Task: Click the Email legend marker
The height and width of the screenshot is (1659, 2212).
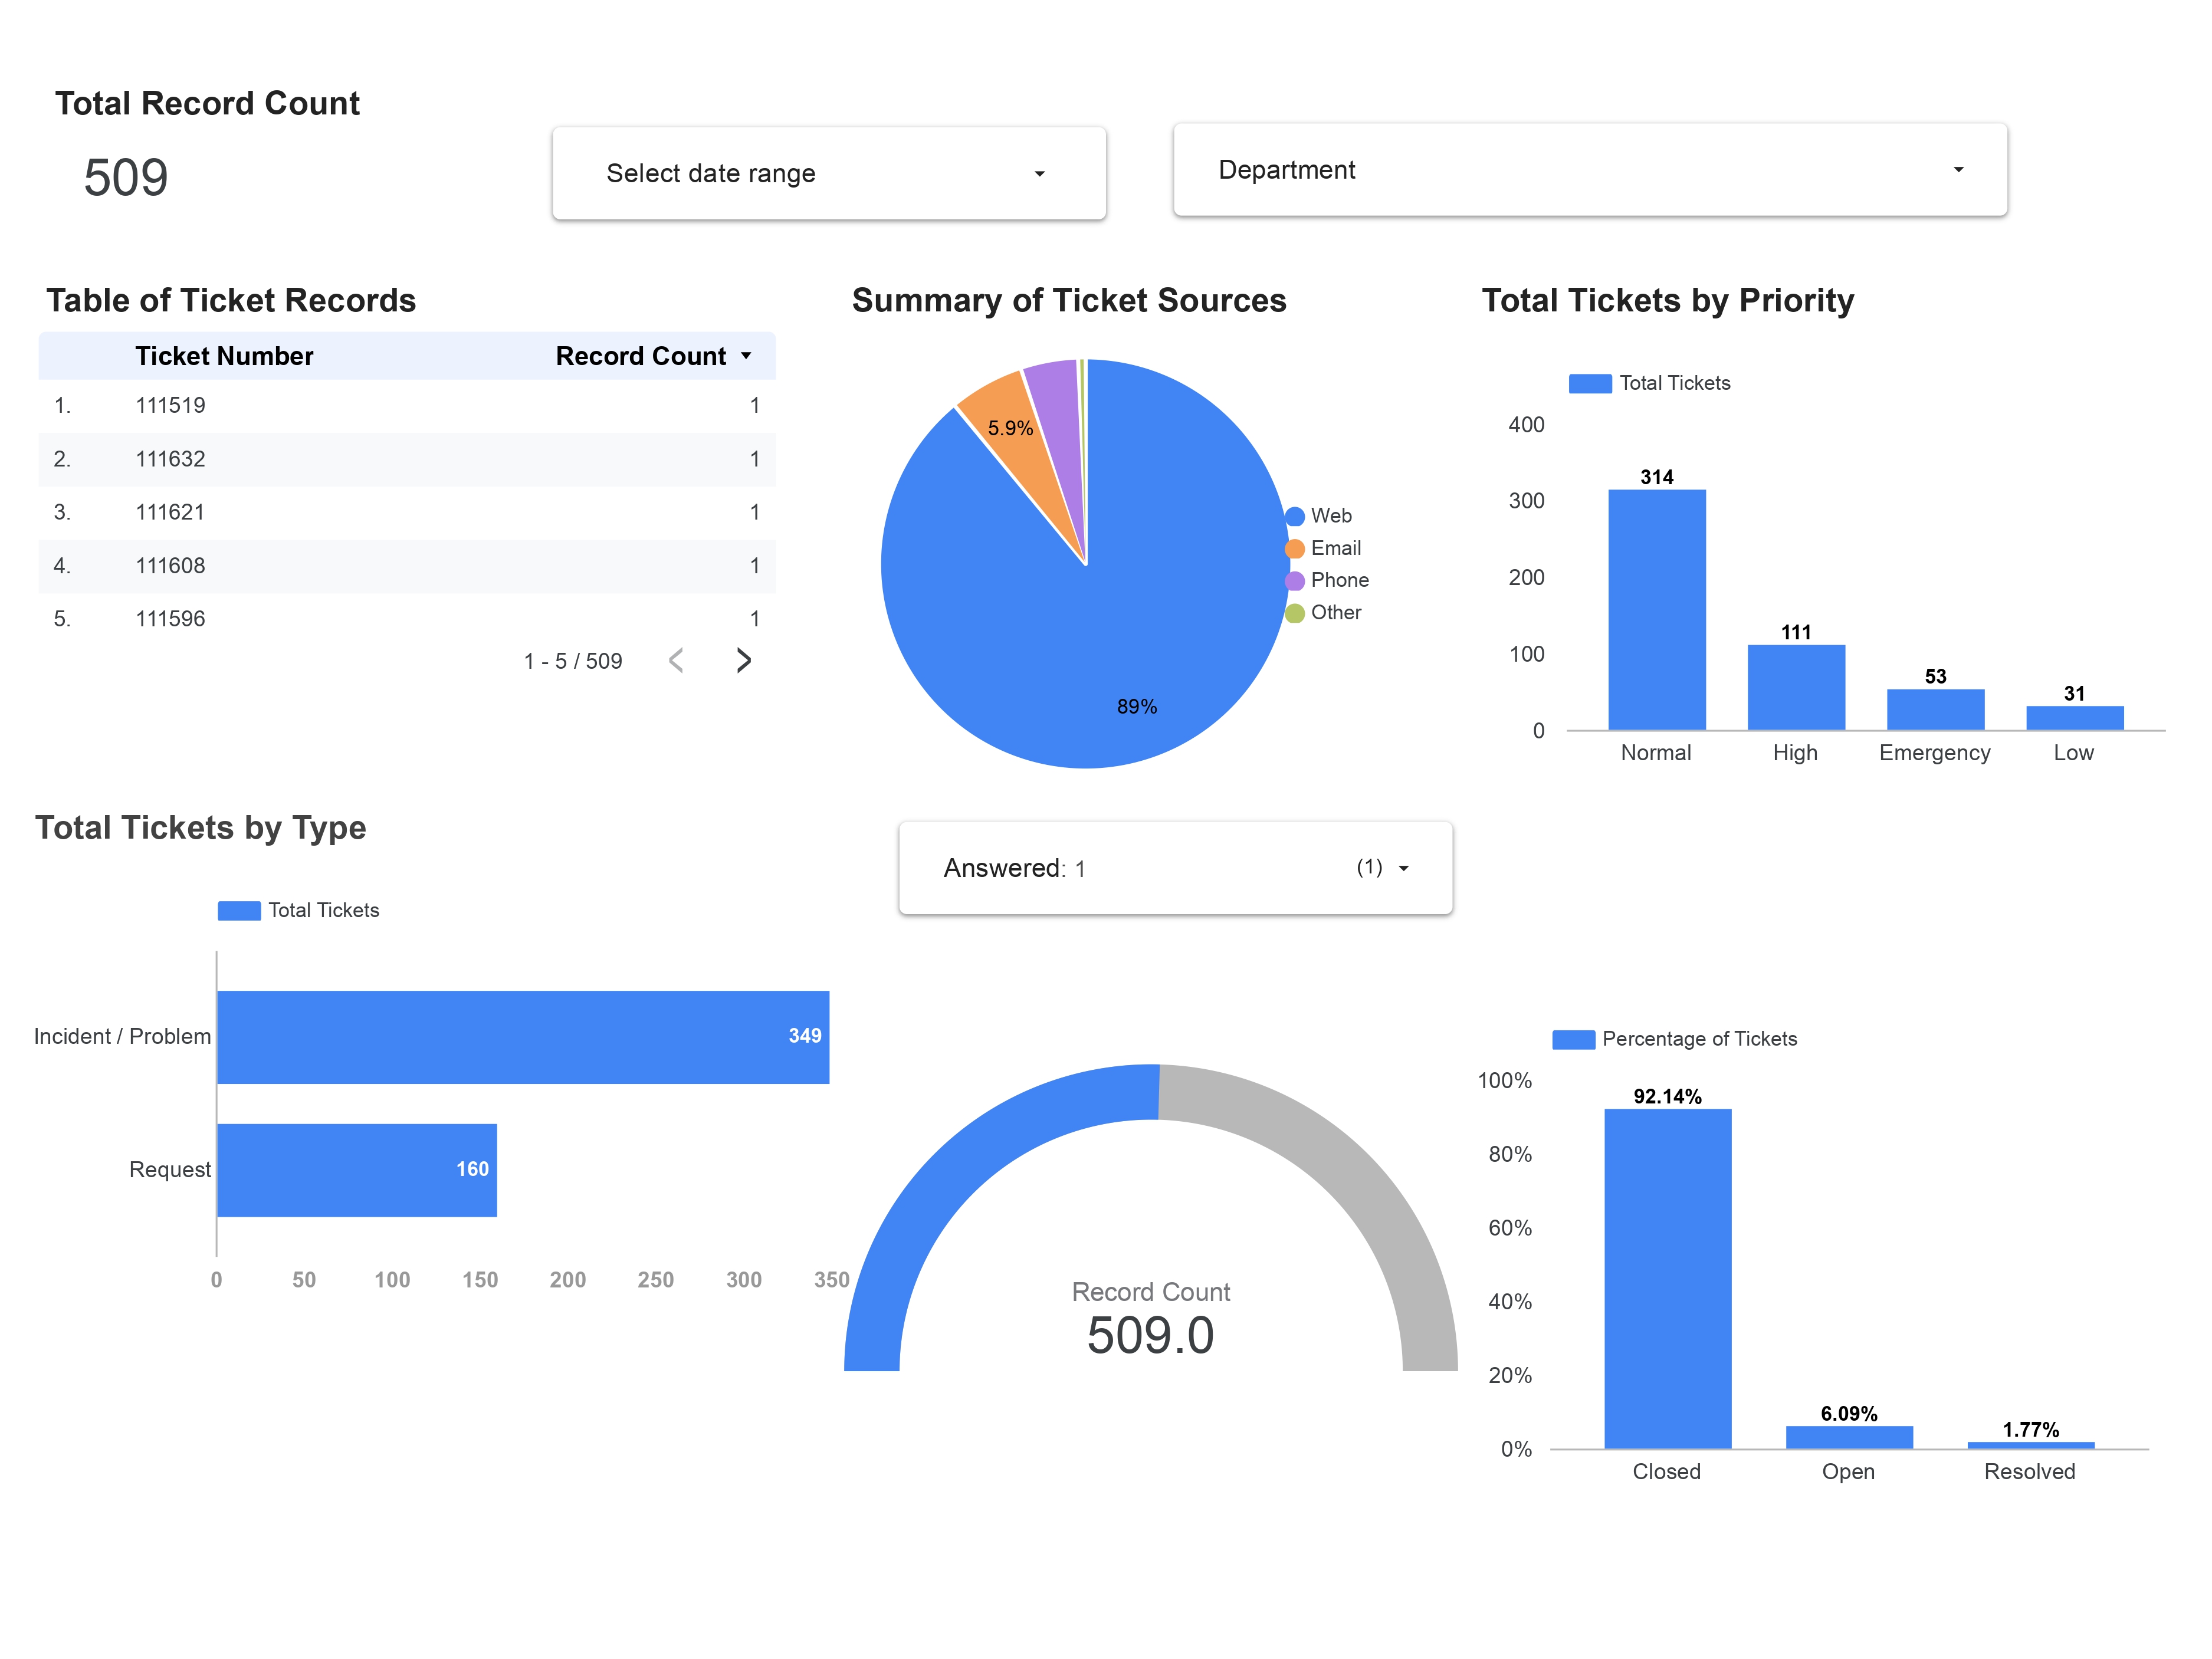Action: tap(1294, 548)
